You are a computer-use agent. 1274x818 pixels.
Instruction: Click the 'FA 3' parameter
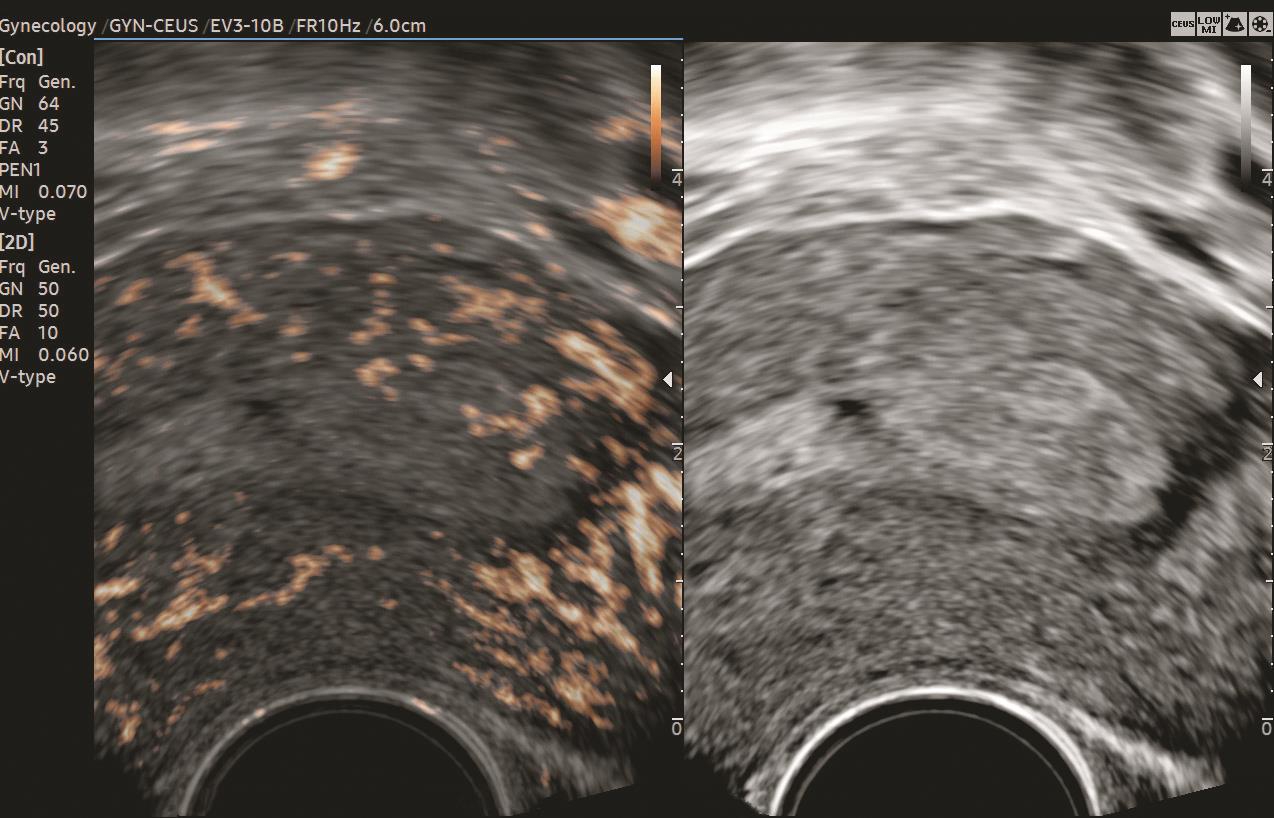click(24, 148)
